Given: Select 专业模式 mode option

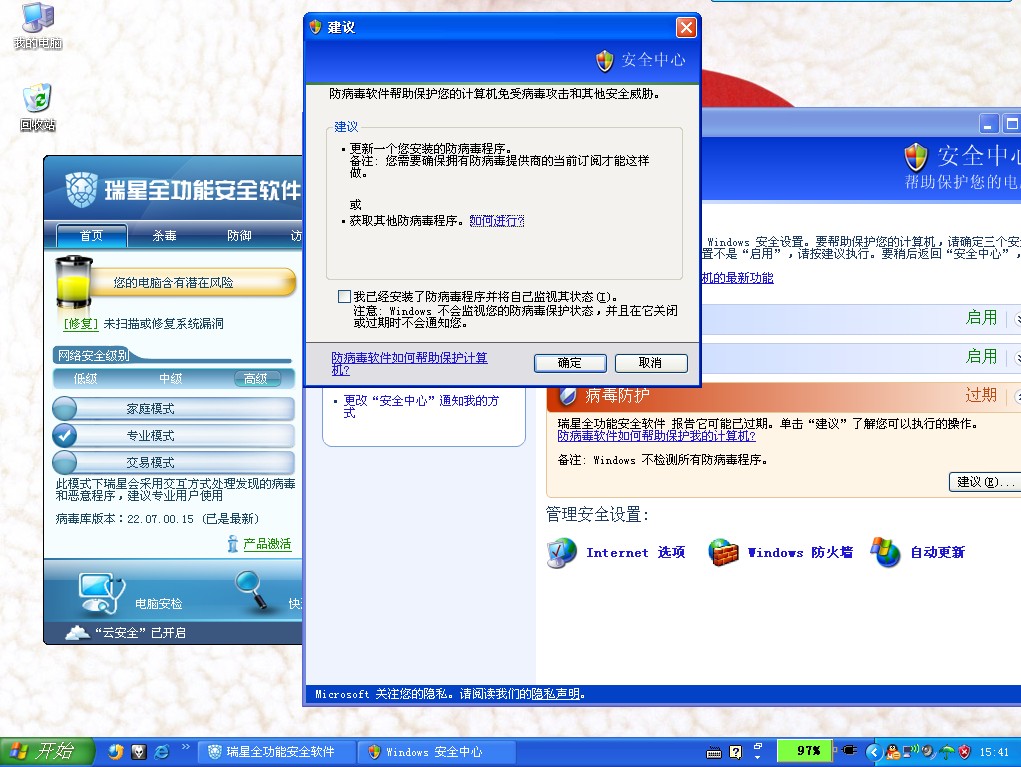Looking at the screenshot, I should [173, 436].
